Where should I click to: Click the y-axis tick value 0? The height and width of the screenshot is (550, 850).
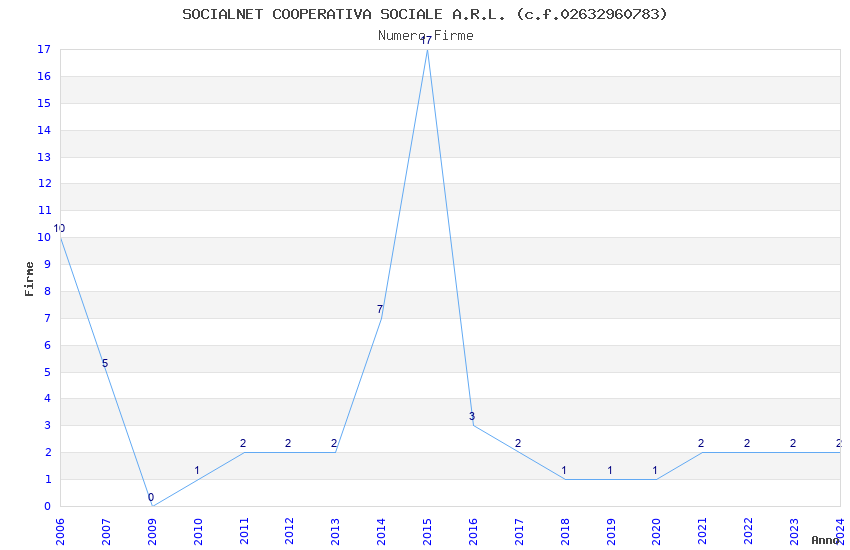coord(48,506)
